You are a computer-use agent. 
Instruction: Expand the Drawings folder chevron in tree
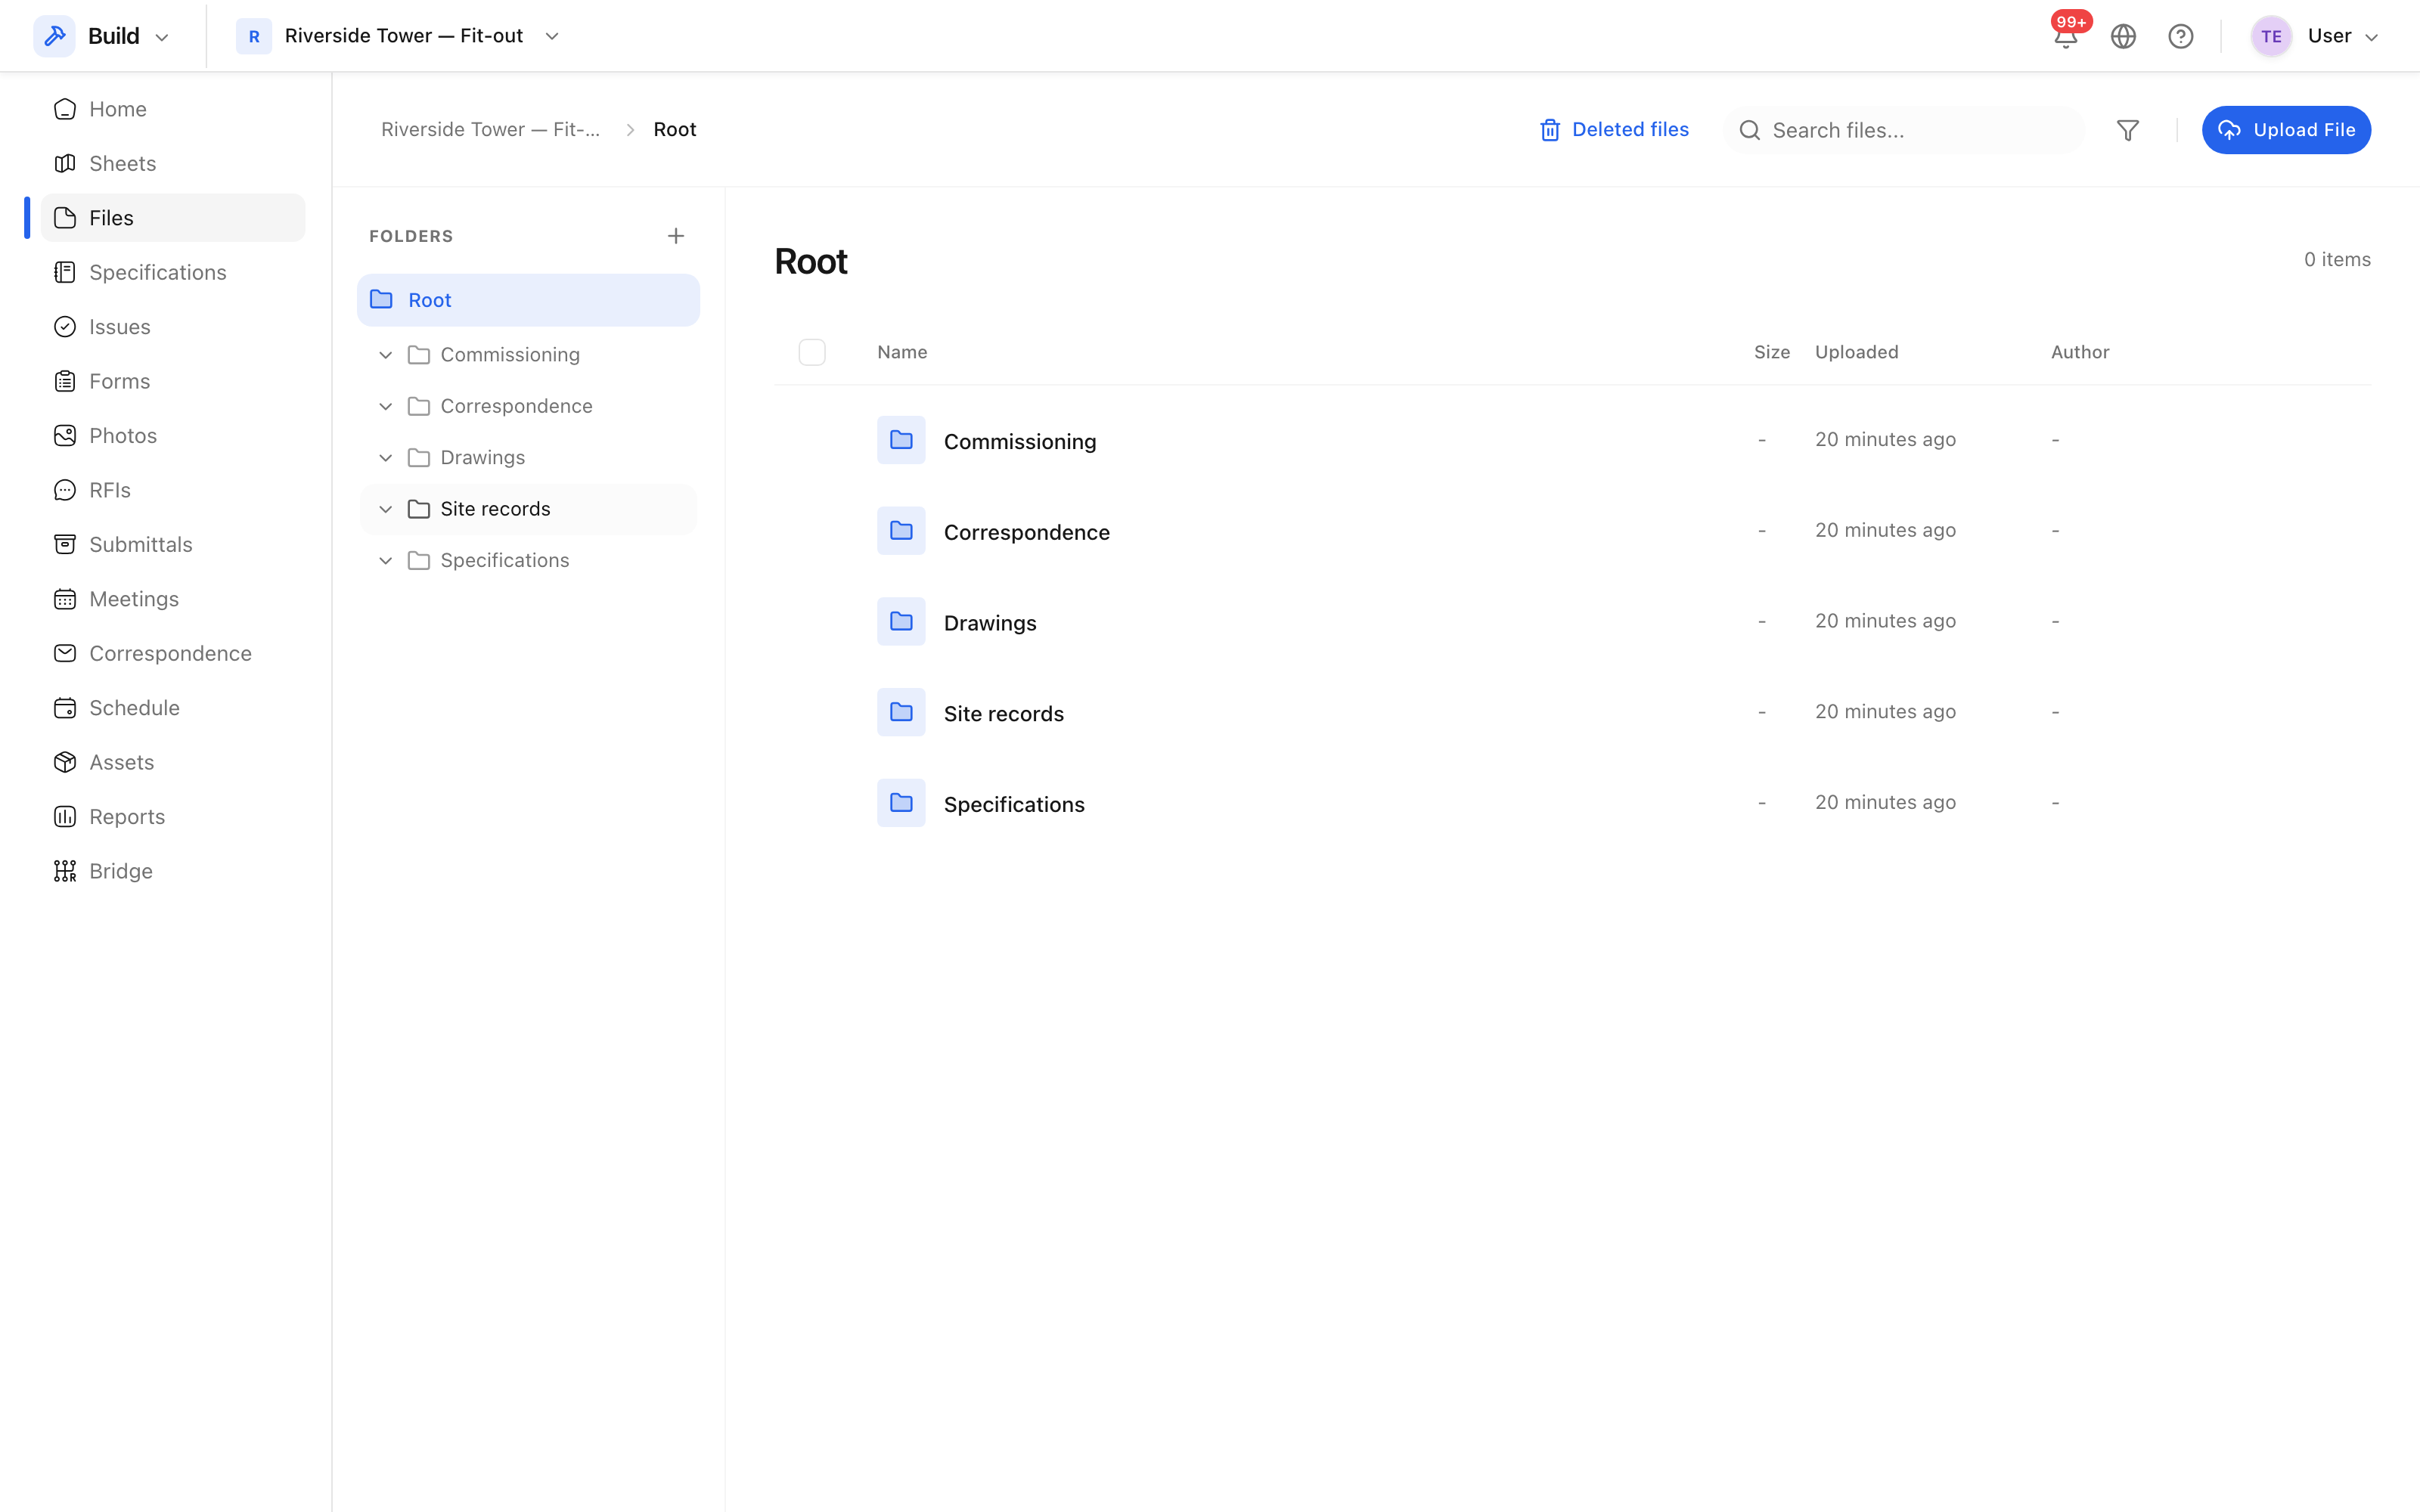pyautogui.click(x=385, y=458)
